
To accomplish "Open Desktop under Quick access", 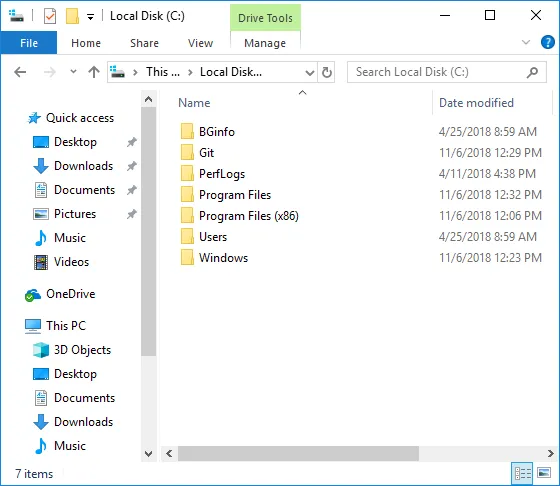I will (65, 142).
